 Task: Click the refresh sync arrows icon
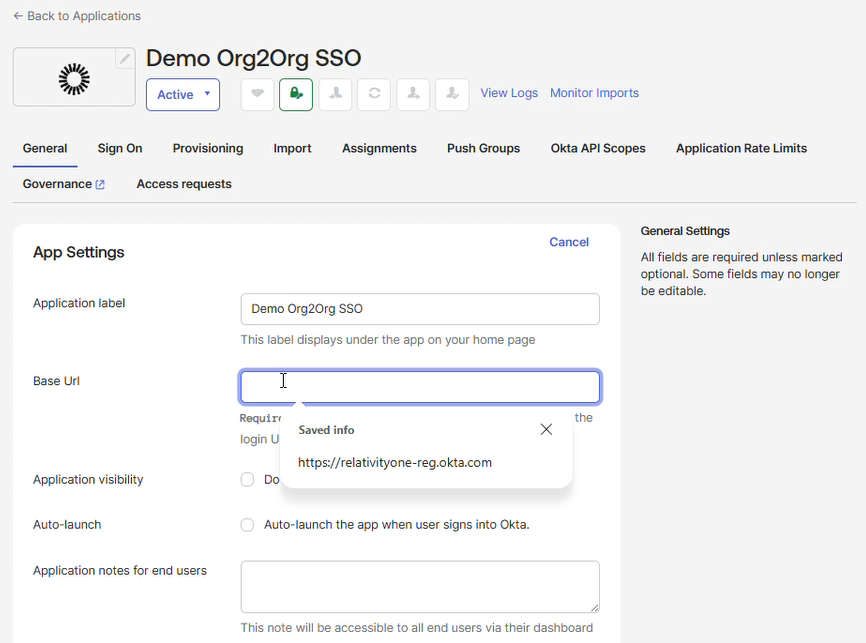click(x=374, y=94)
